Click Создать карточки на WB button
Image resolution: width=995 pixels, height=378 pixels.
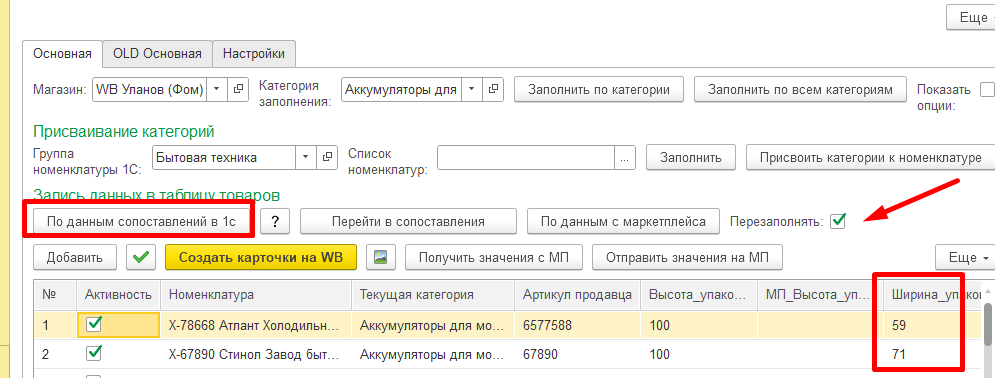pos(261,257)
